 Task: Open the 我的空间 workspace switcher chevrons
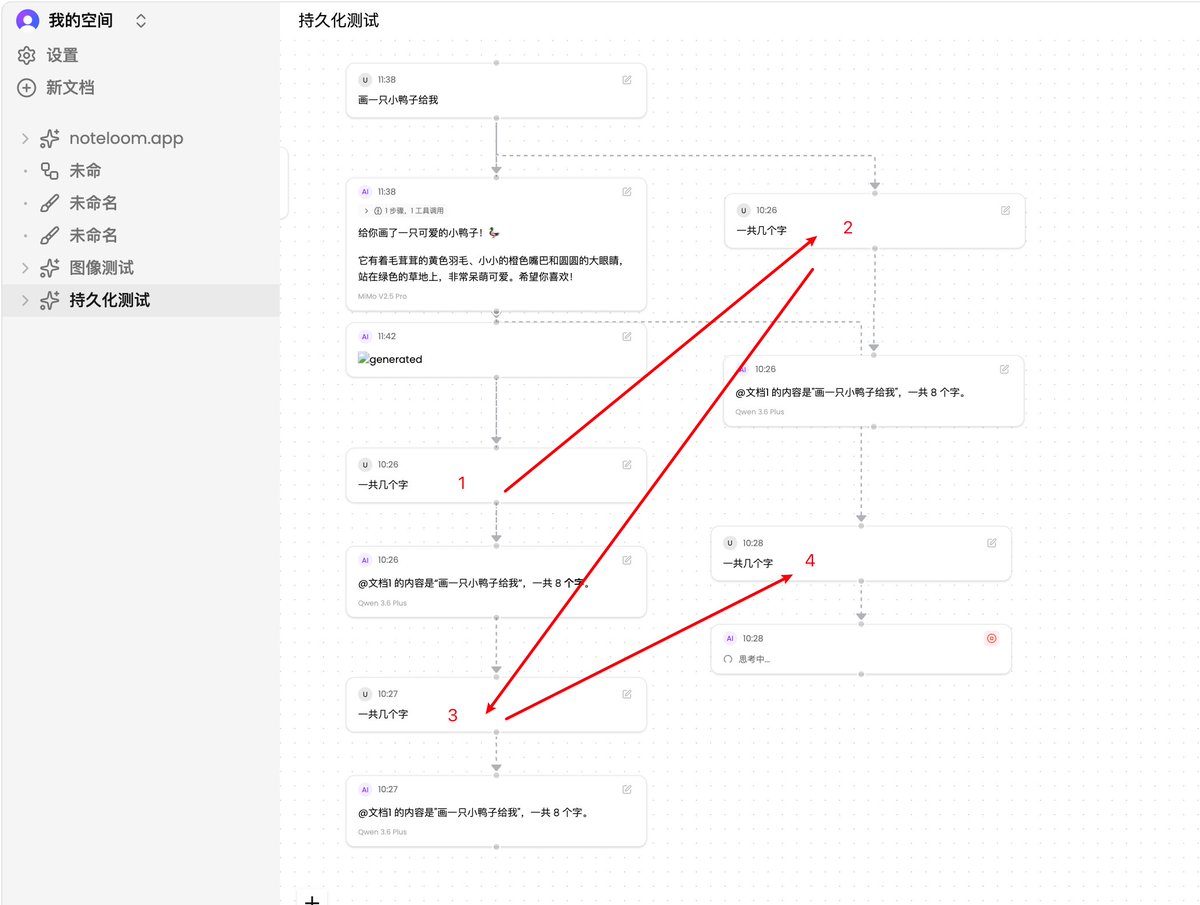141,20
